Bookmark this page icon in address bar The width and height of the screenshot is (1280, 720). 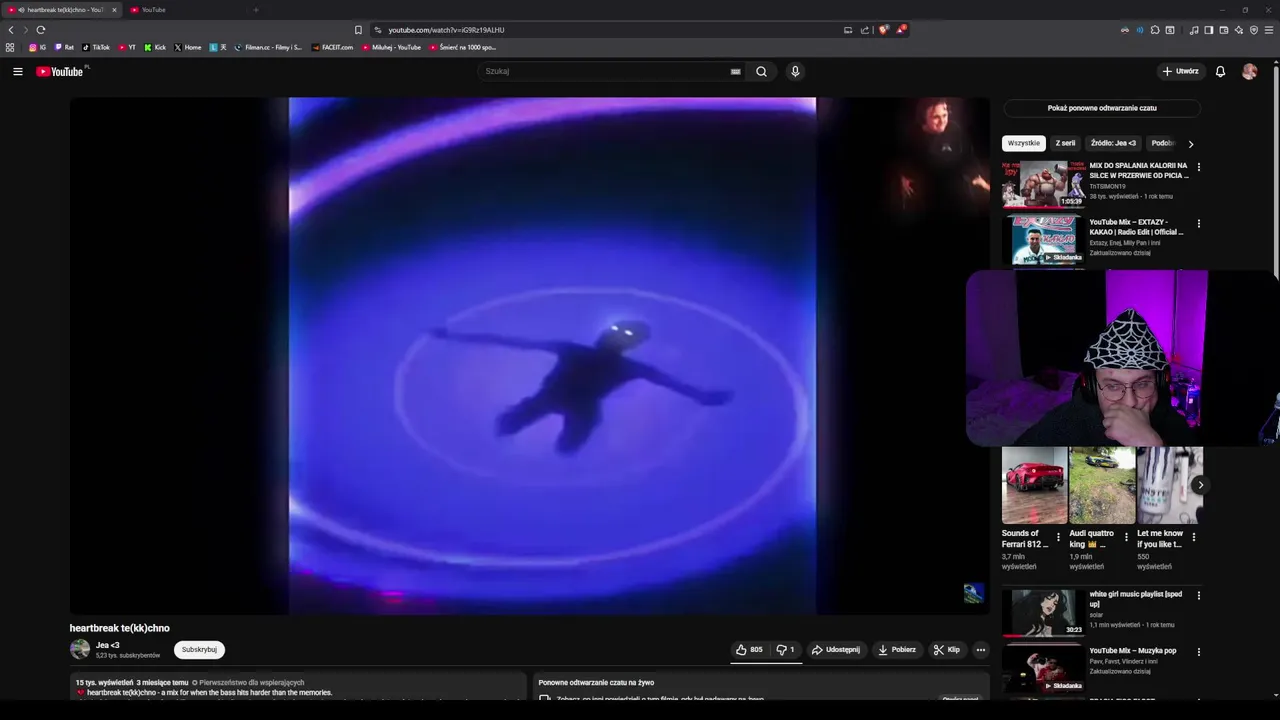click(358, 30)
